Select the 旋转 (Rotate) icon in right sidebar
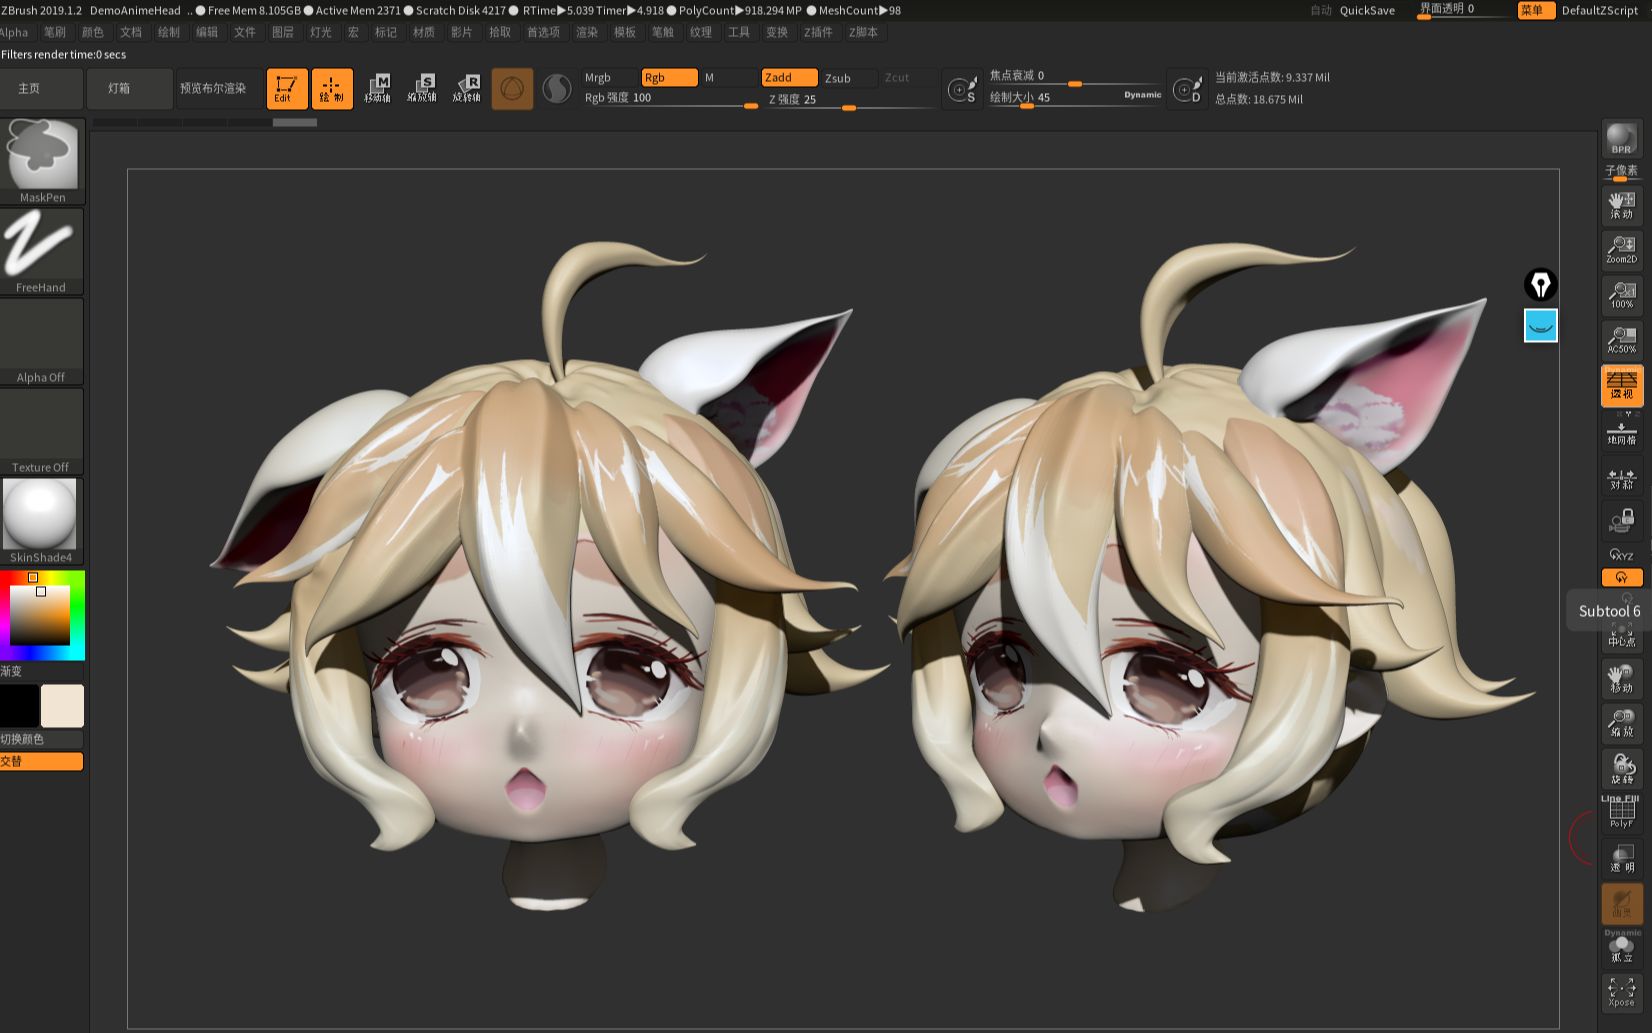 click(x=1622, y=766)
